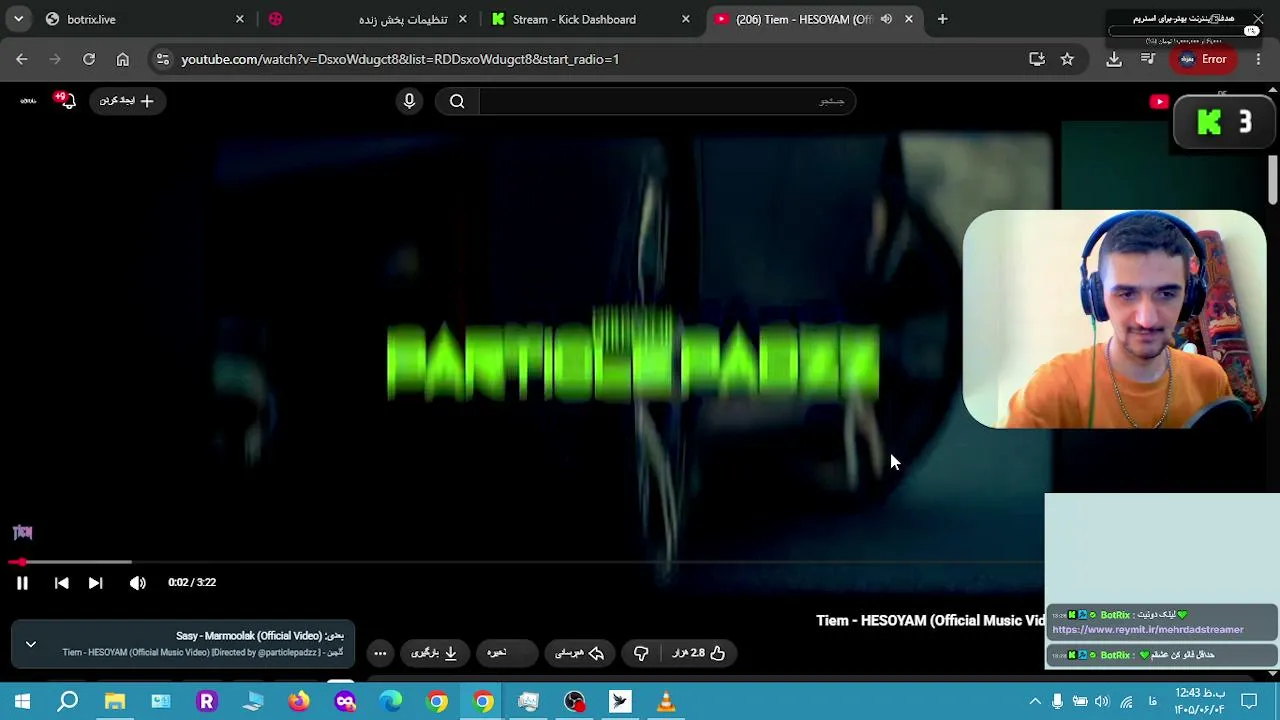Expand the 'Sasy - Marmoolak' up-next panel

click(x=31, y=645)
